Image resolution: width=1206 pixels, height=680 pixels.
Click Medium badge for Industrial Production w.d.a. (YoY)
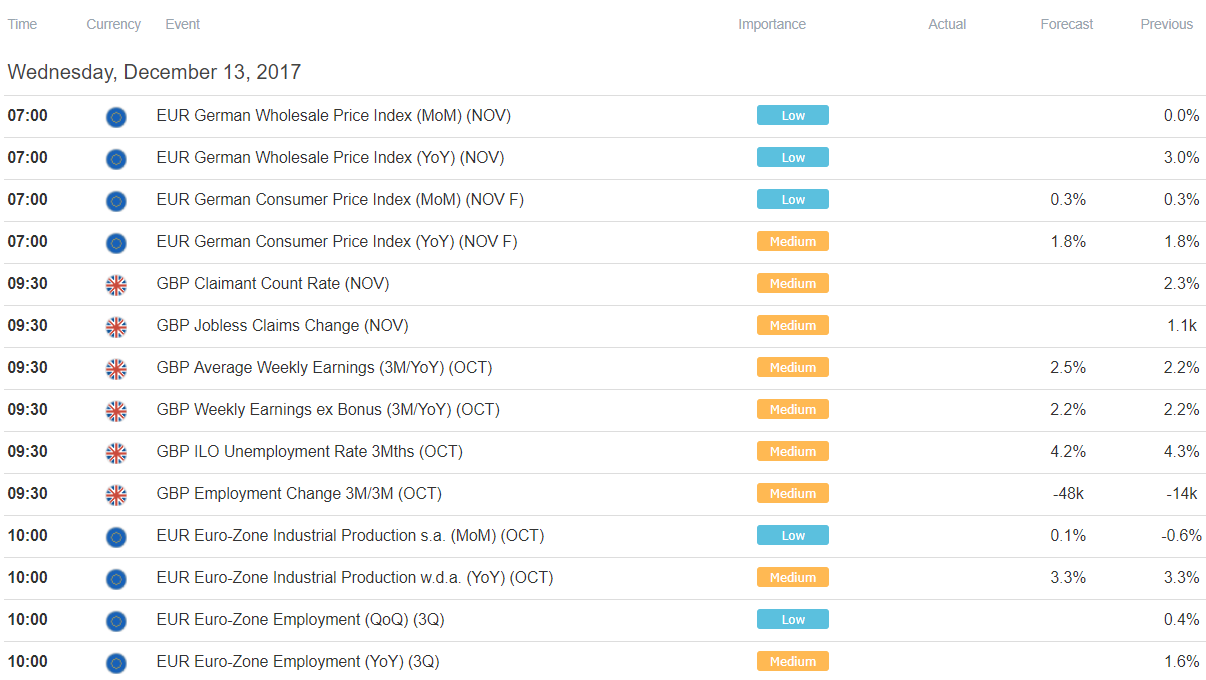pyautogui.click(x=793, y=578)
